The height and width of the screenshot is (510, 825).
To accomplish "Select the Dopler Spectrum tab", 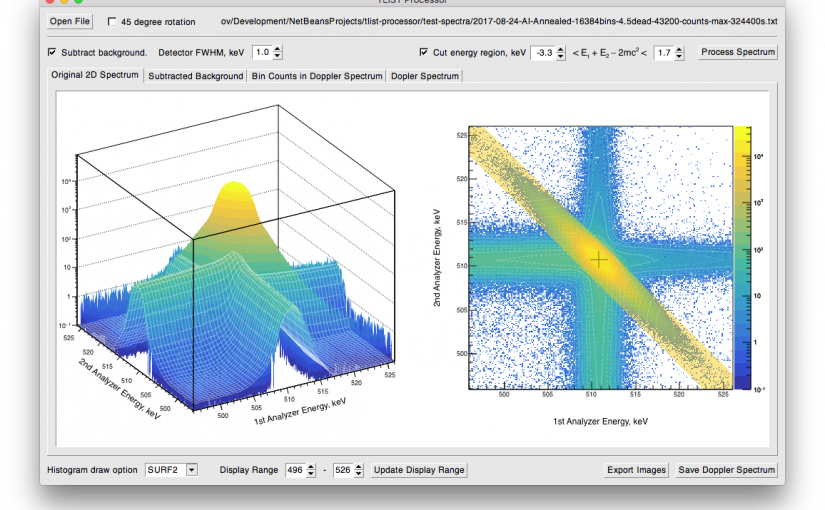I will pyautogui.click(x=425, y=75).
